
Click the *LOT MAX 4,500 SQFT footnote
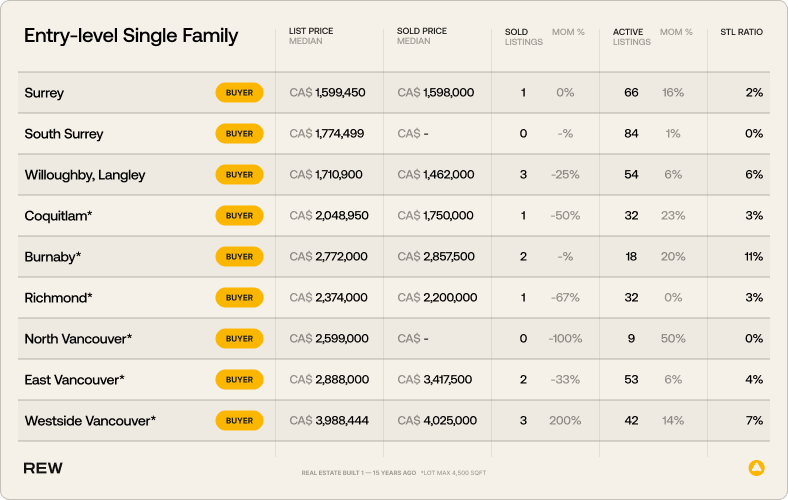point(453,473)
